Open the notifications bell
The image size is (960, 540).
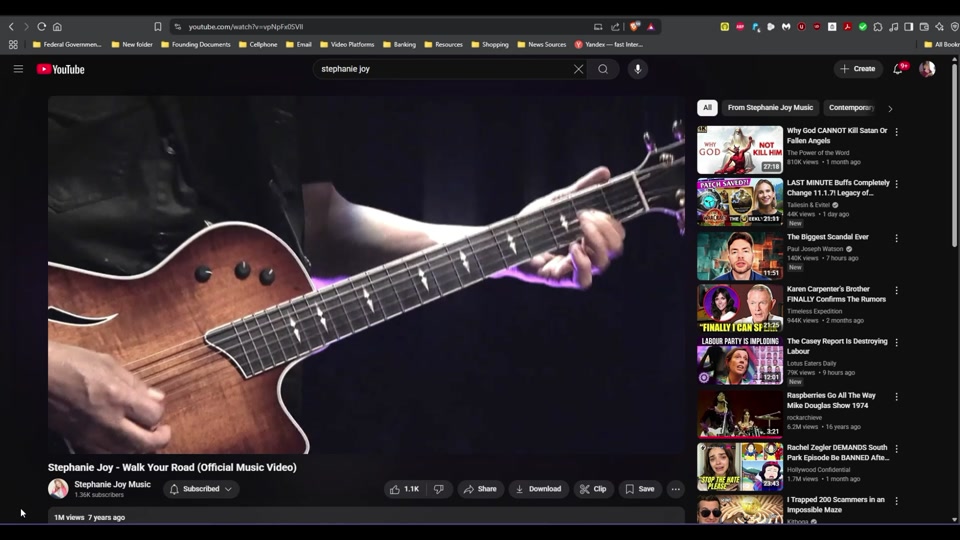click(x=898, y=69)
